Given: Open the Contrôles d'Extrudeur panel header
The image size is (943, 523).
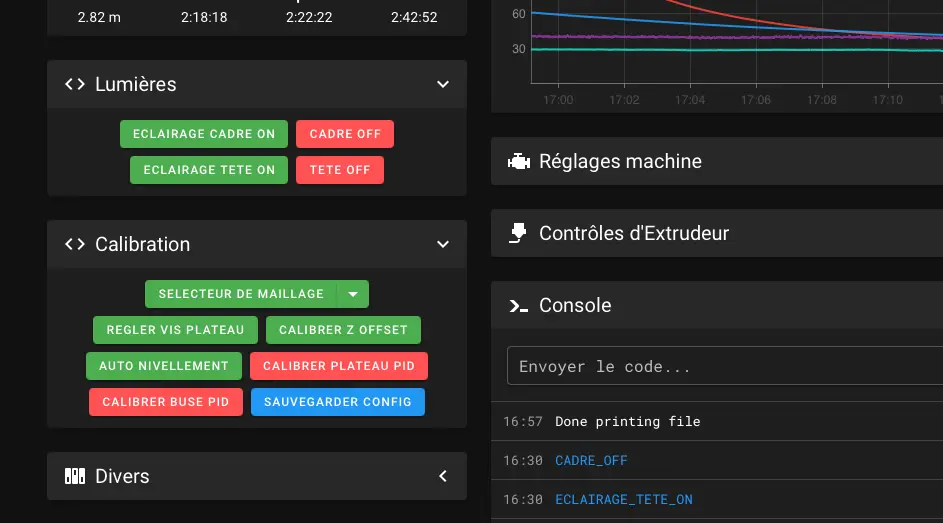Looking at the screenshot, I should point(717,233).
